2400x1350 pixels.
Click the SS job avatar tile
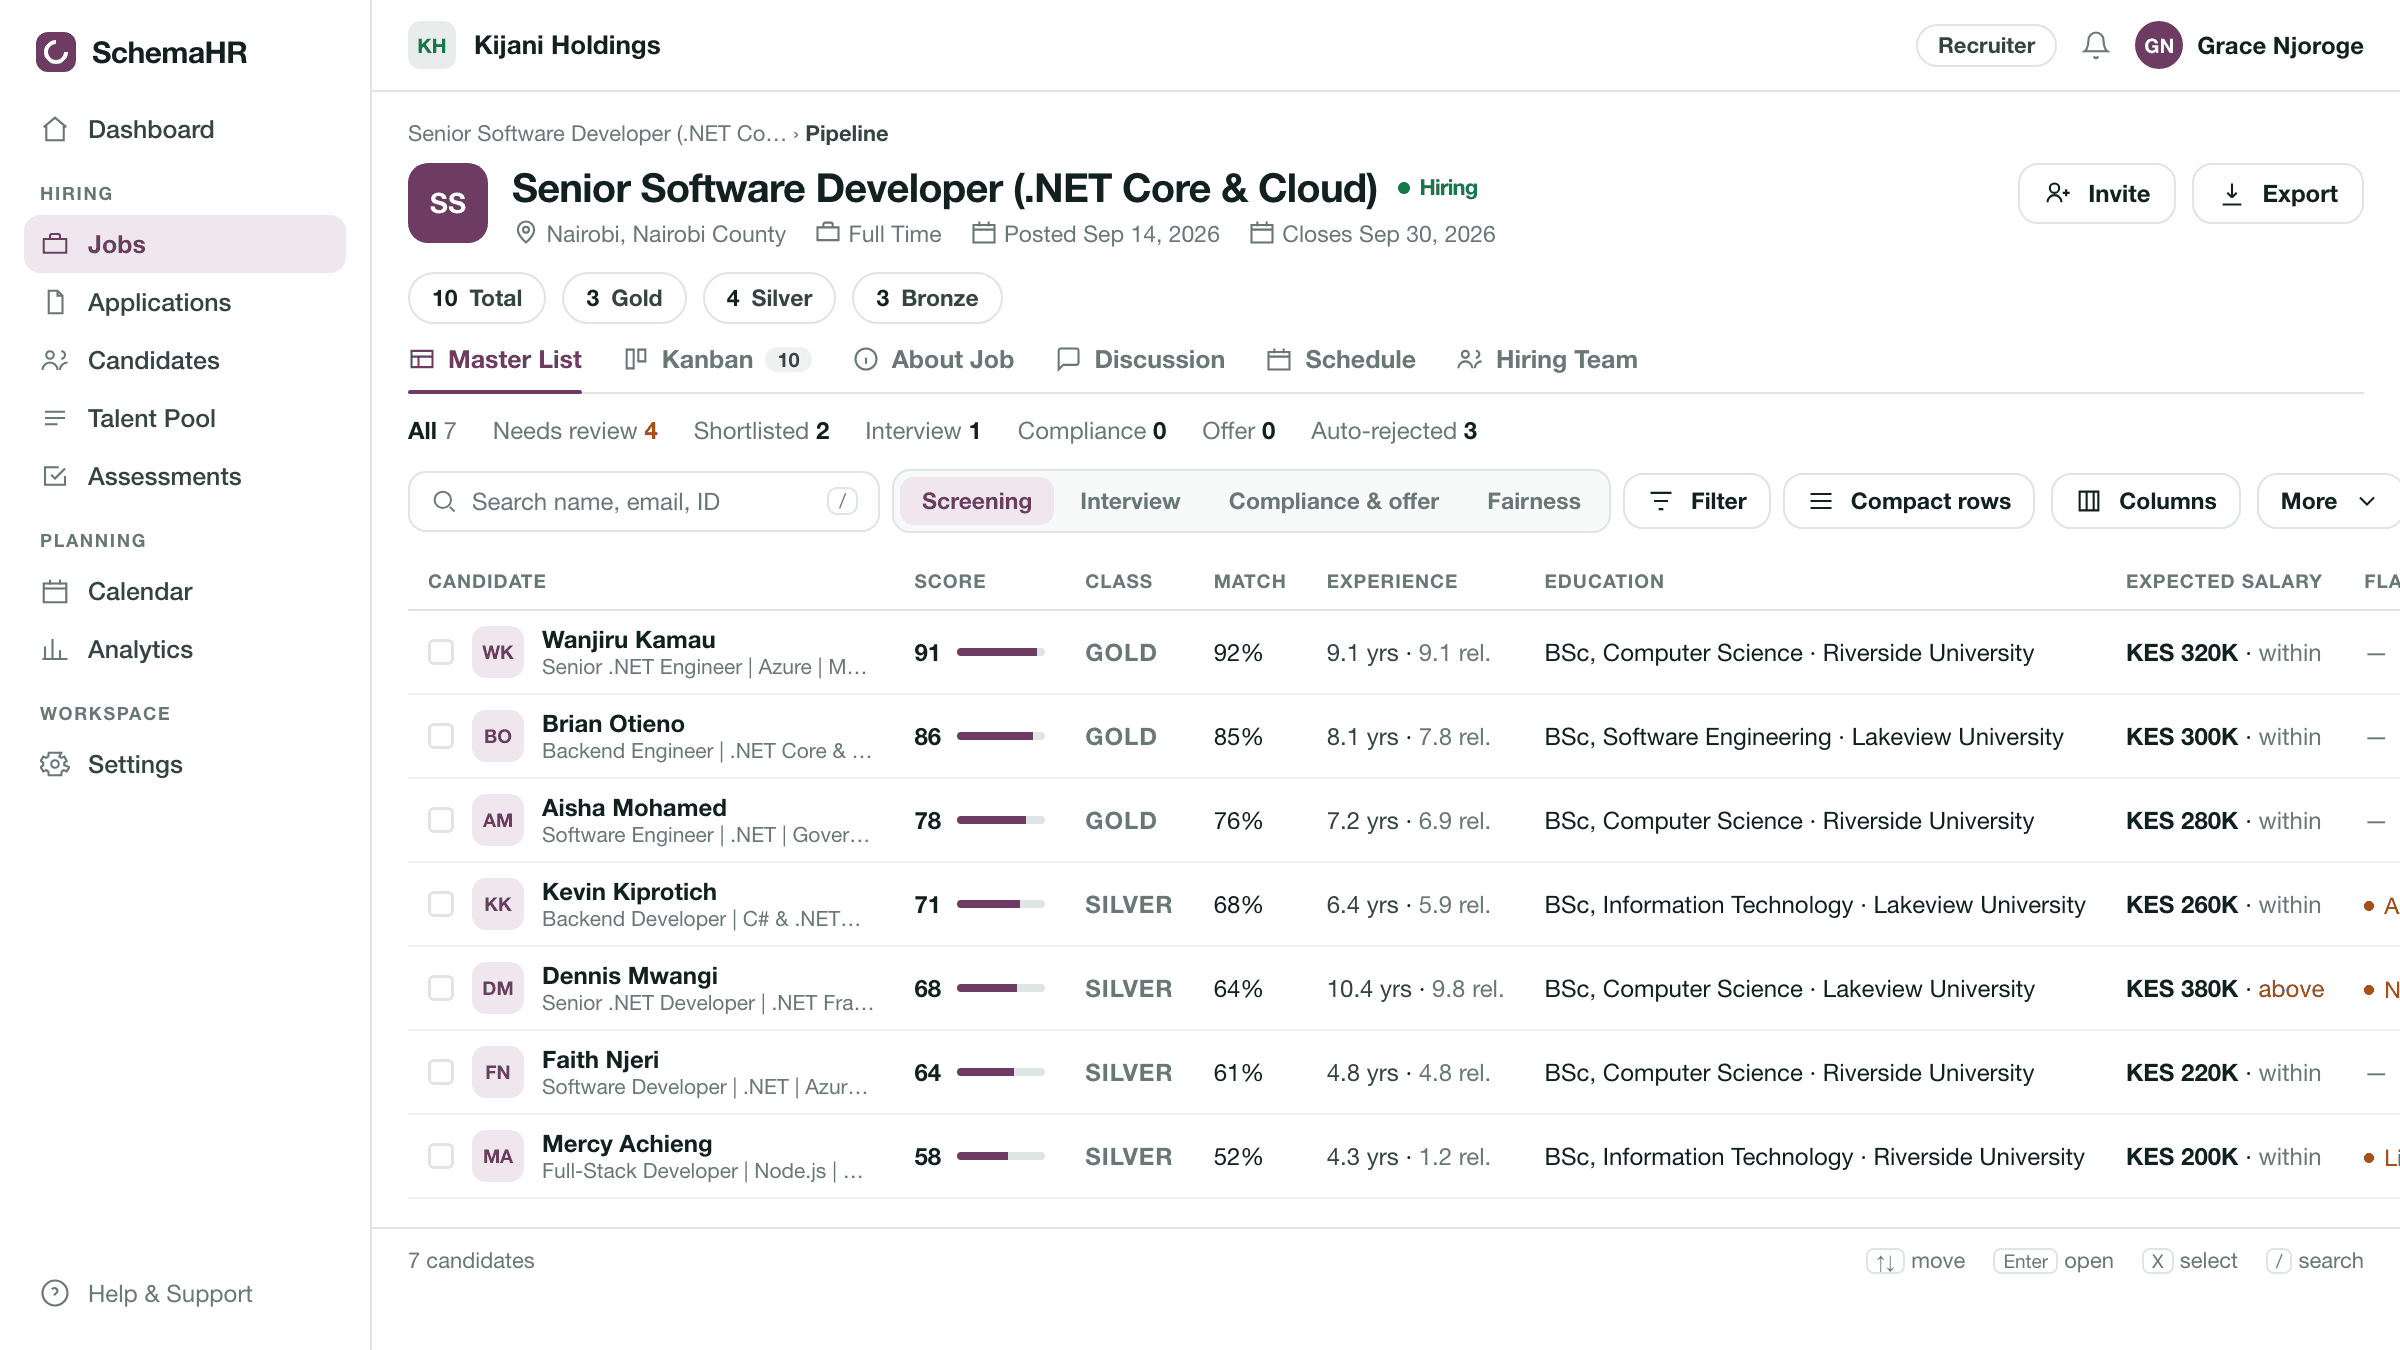pos(448,203)
